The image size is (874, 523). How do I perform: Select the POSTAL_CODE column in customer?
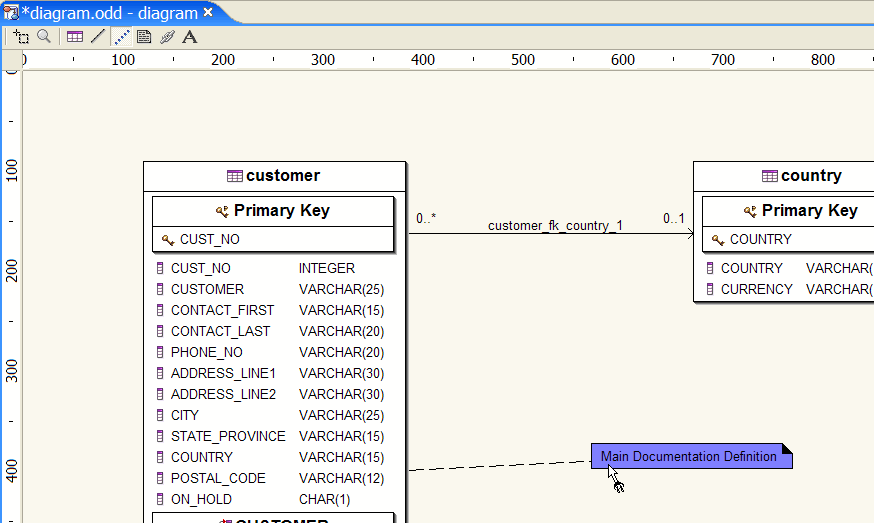[218, 478]
